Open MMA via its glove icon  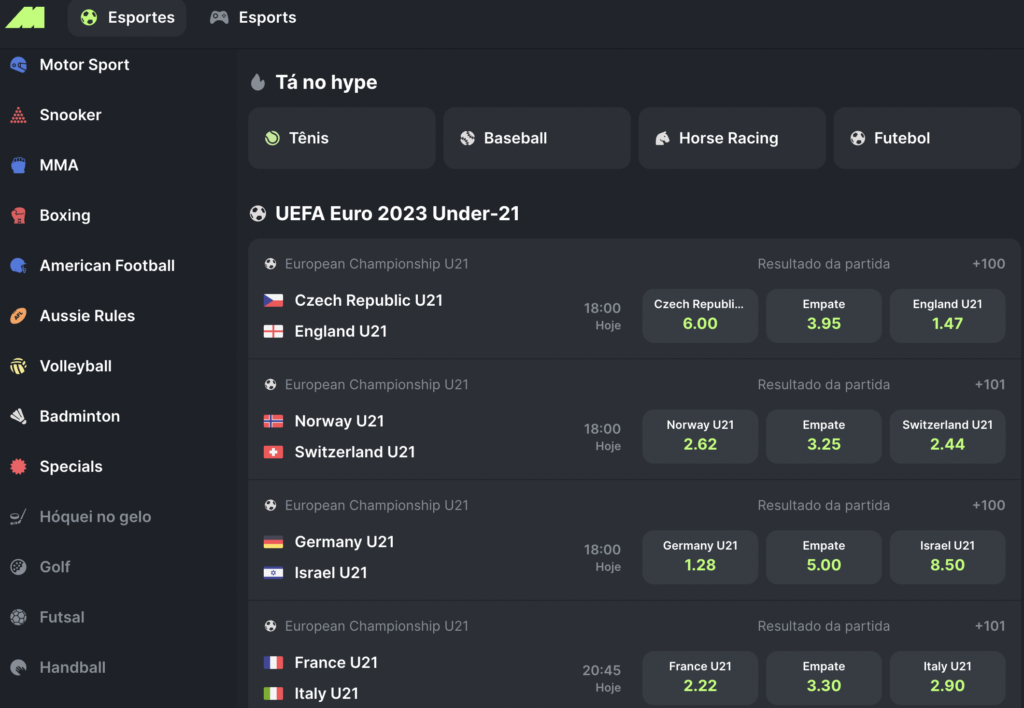[x=18, y=165]
